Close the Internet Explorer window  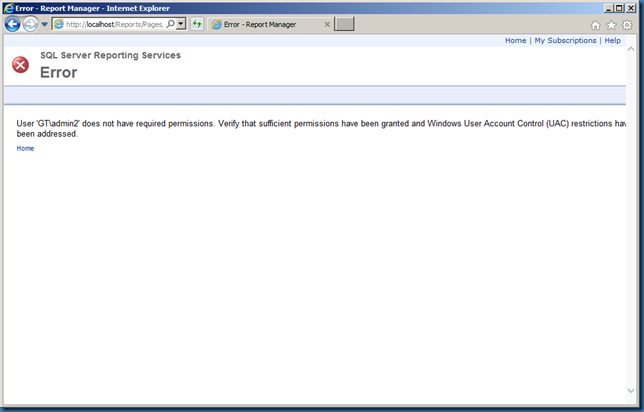point(631,8)
